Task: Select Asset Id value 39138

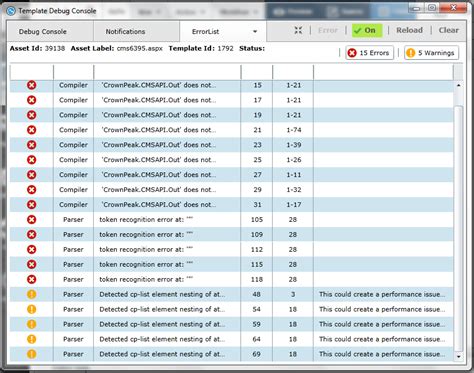Action: 55,48
